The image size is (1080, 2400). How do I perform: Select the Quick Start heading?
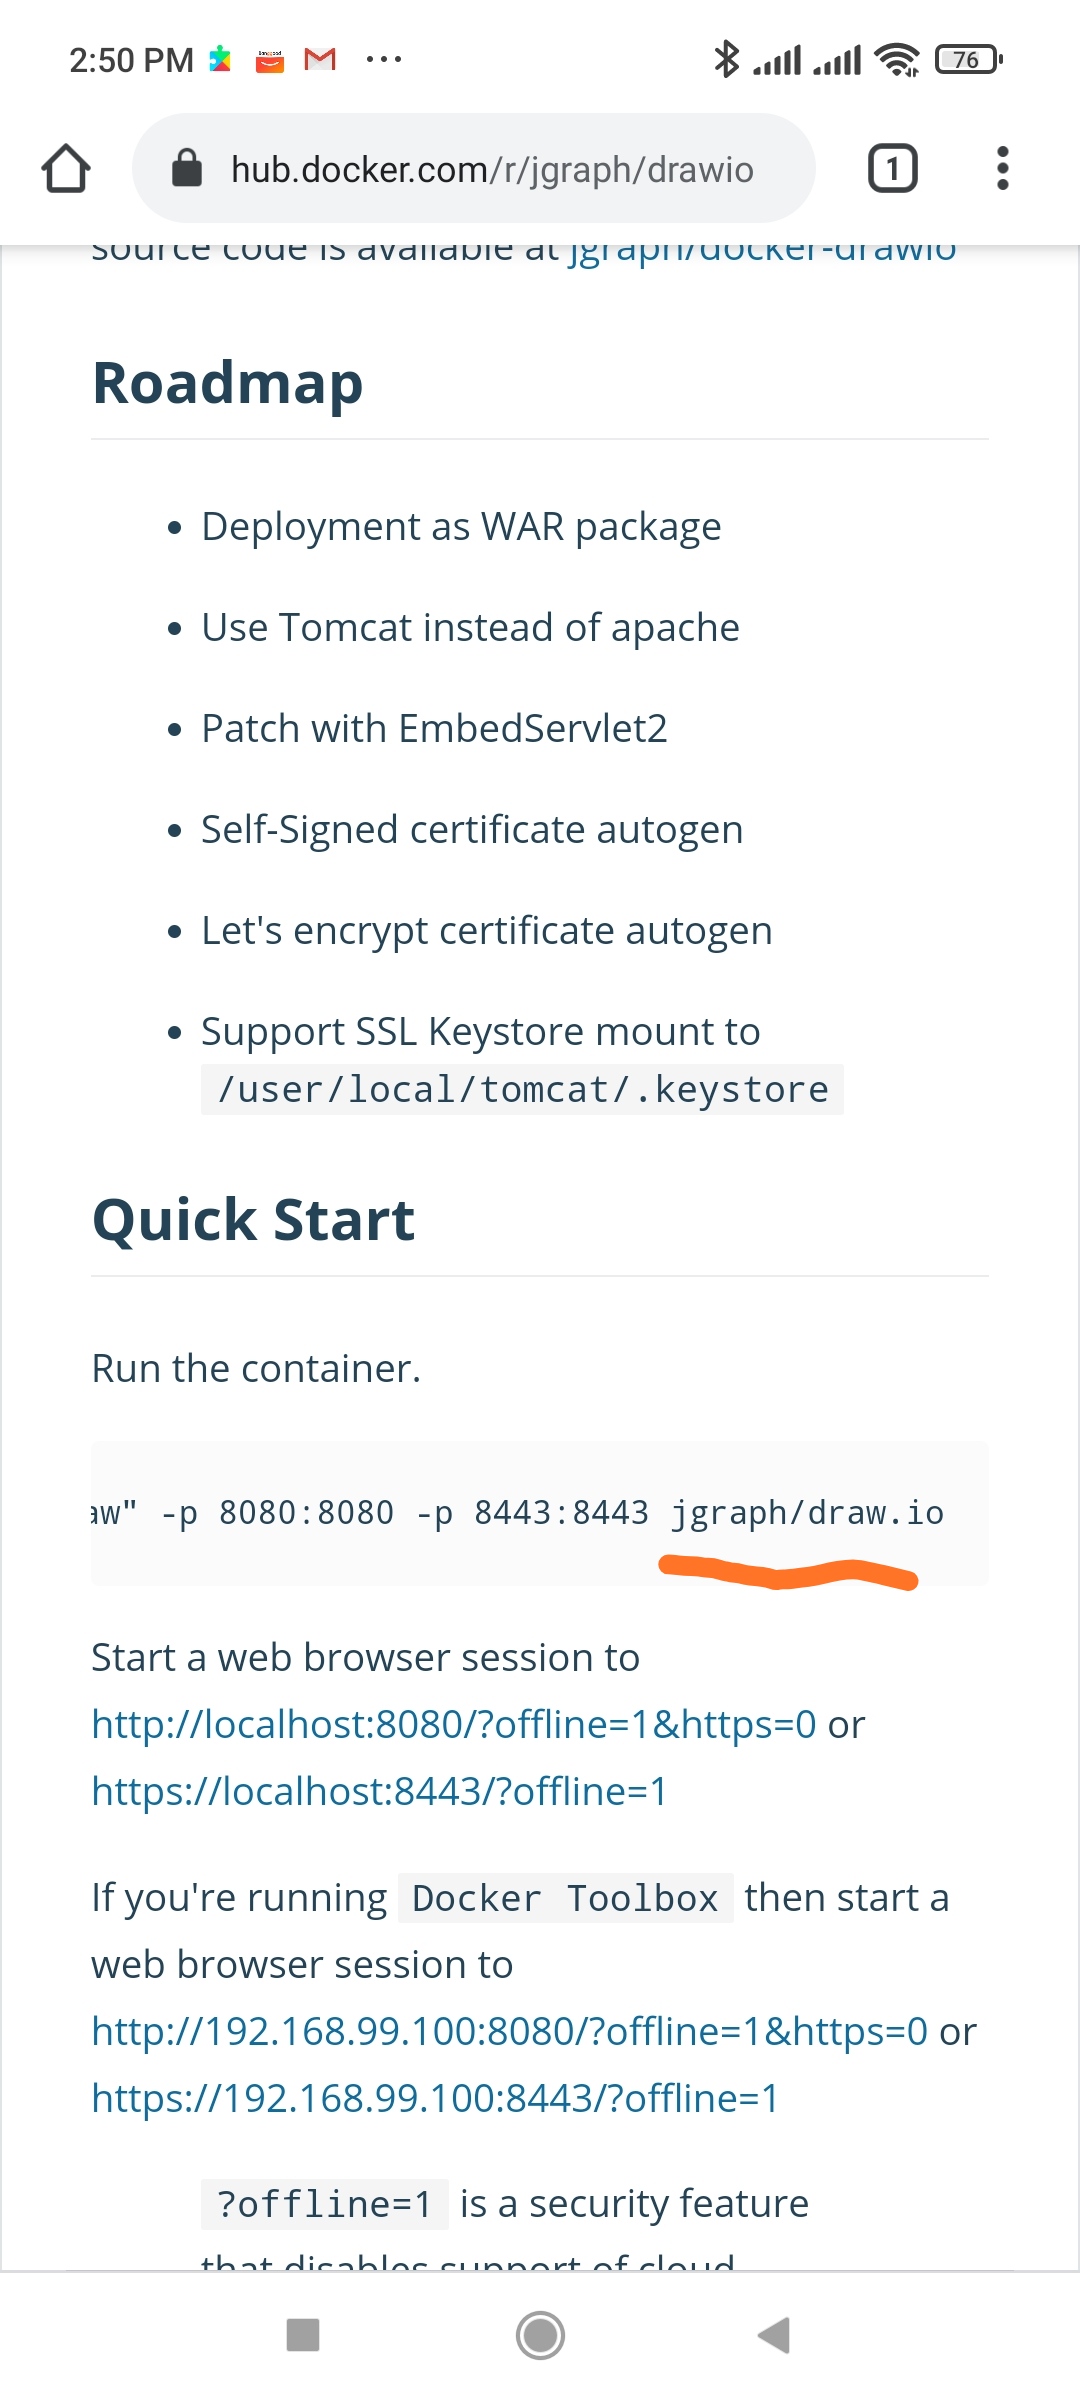(x=253, y=1218)
